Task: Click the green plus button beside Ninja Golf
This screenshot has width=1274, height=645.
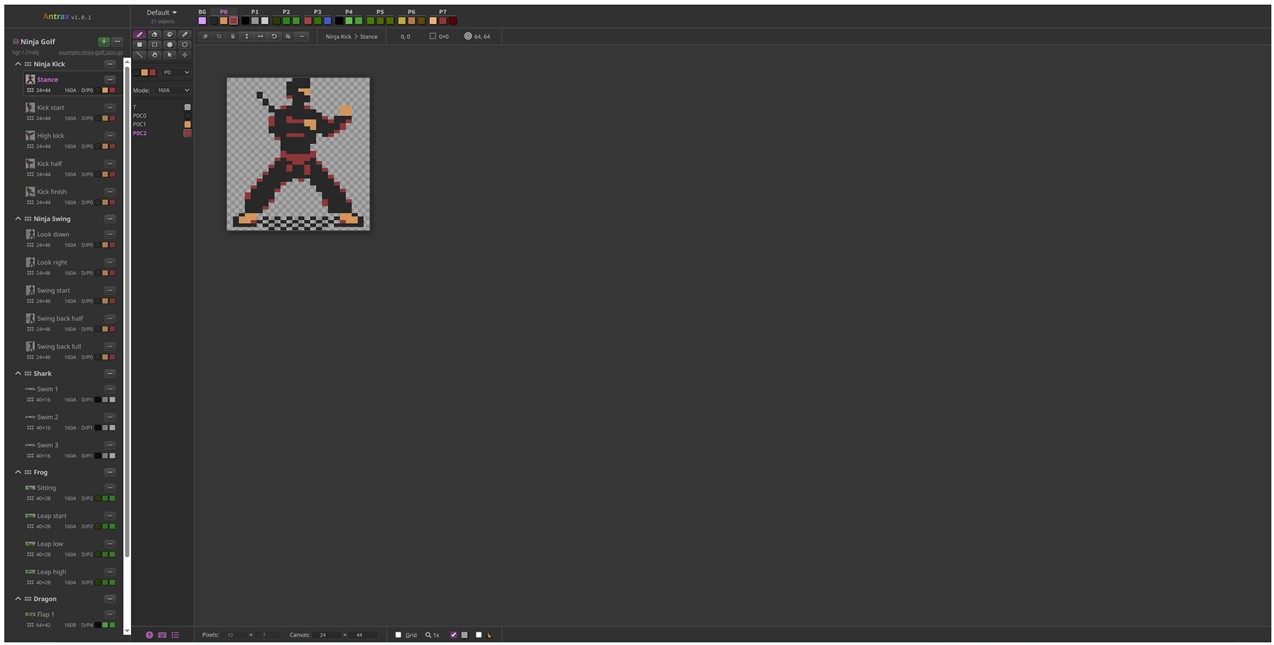Action: (104, 41)
